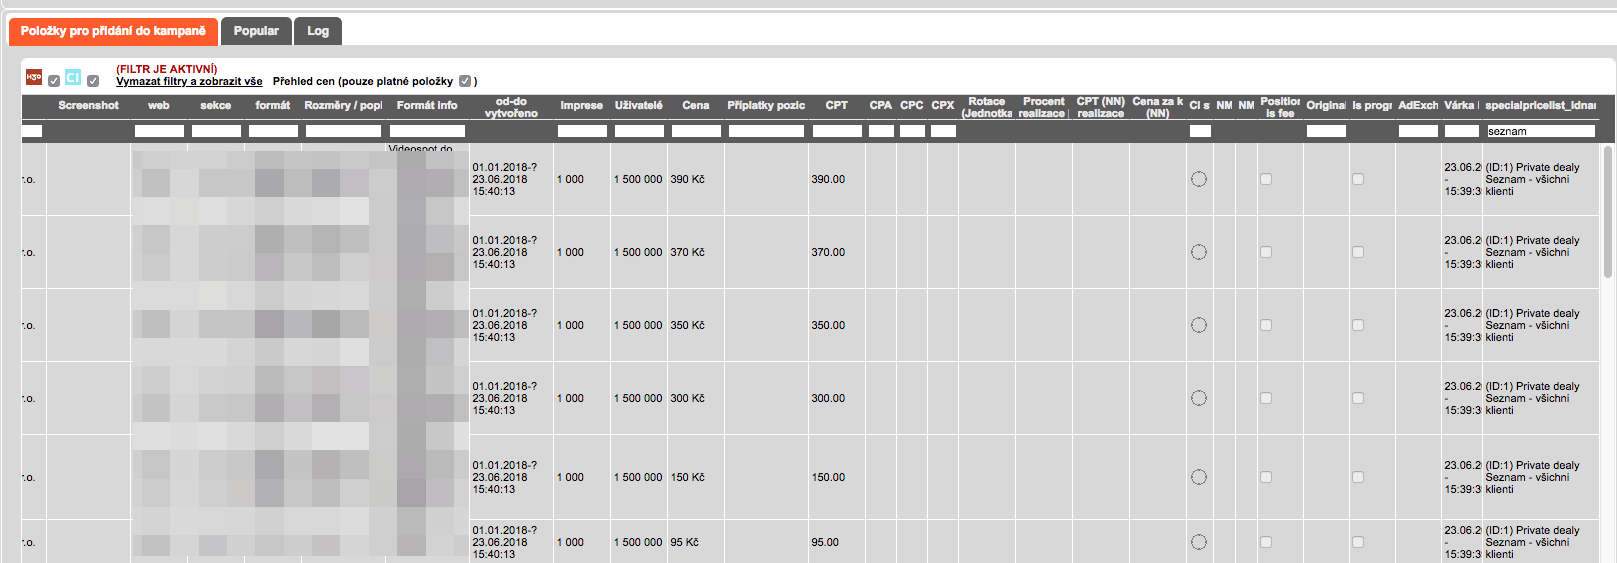Sort by the Cena column header
Viewport: 1617px width, 563px height.
tap(696, 105)
